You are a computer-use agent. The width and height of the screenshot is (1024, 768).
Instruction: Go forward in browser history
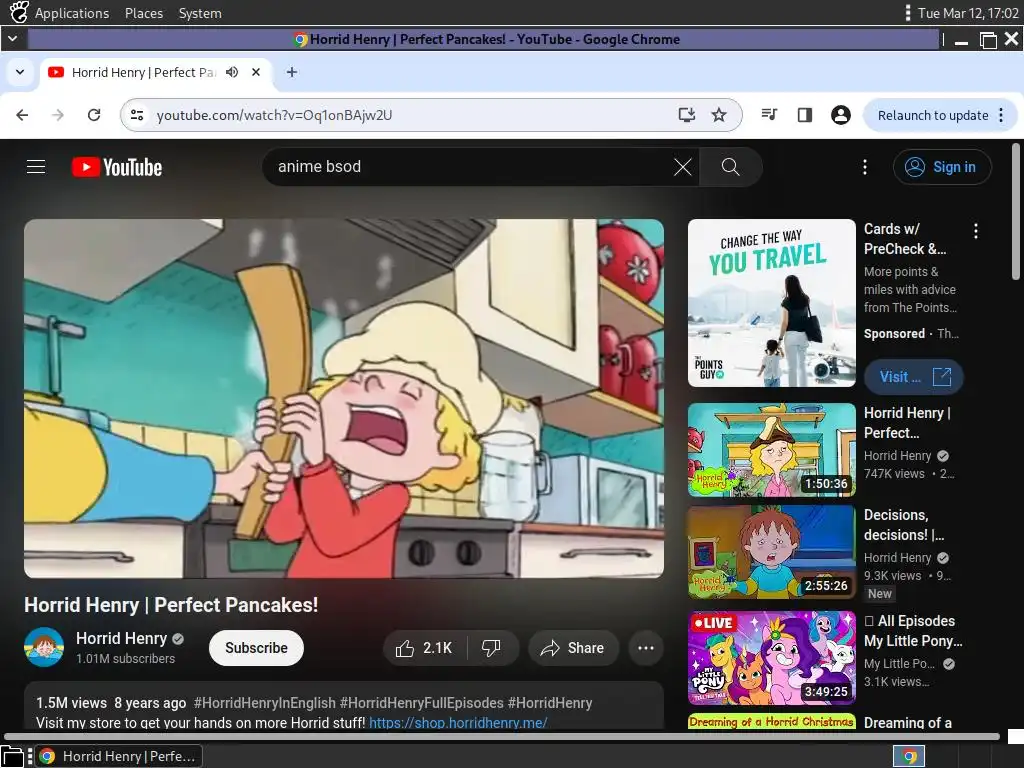click(58, 115)
